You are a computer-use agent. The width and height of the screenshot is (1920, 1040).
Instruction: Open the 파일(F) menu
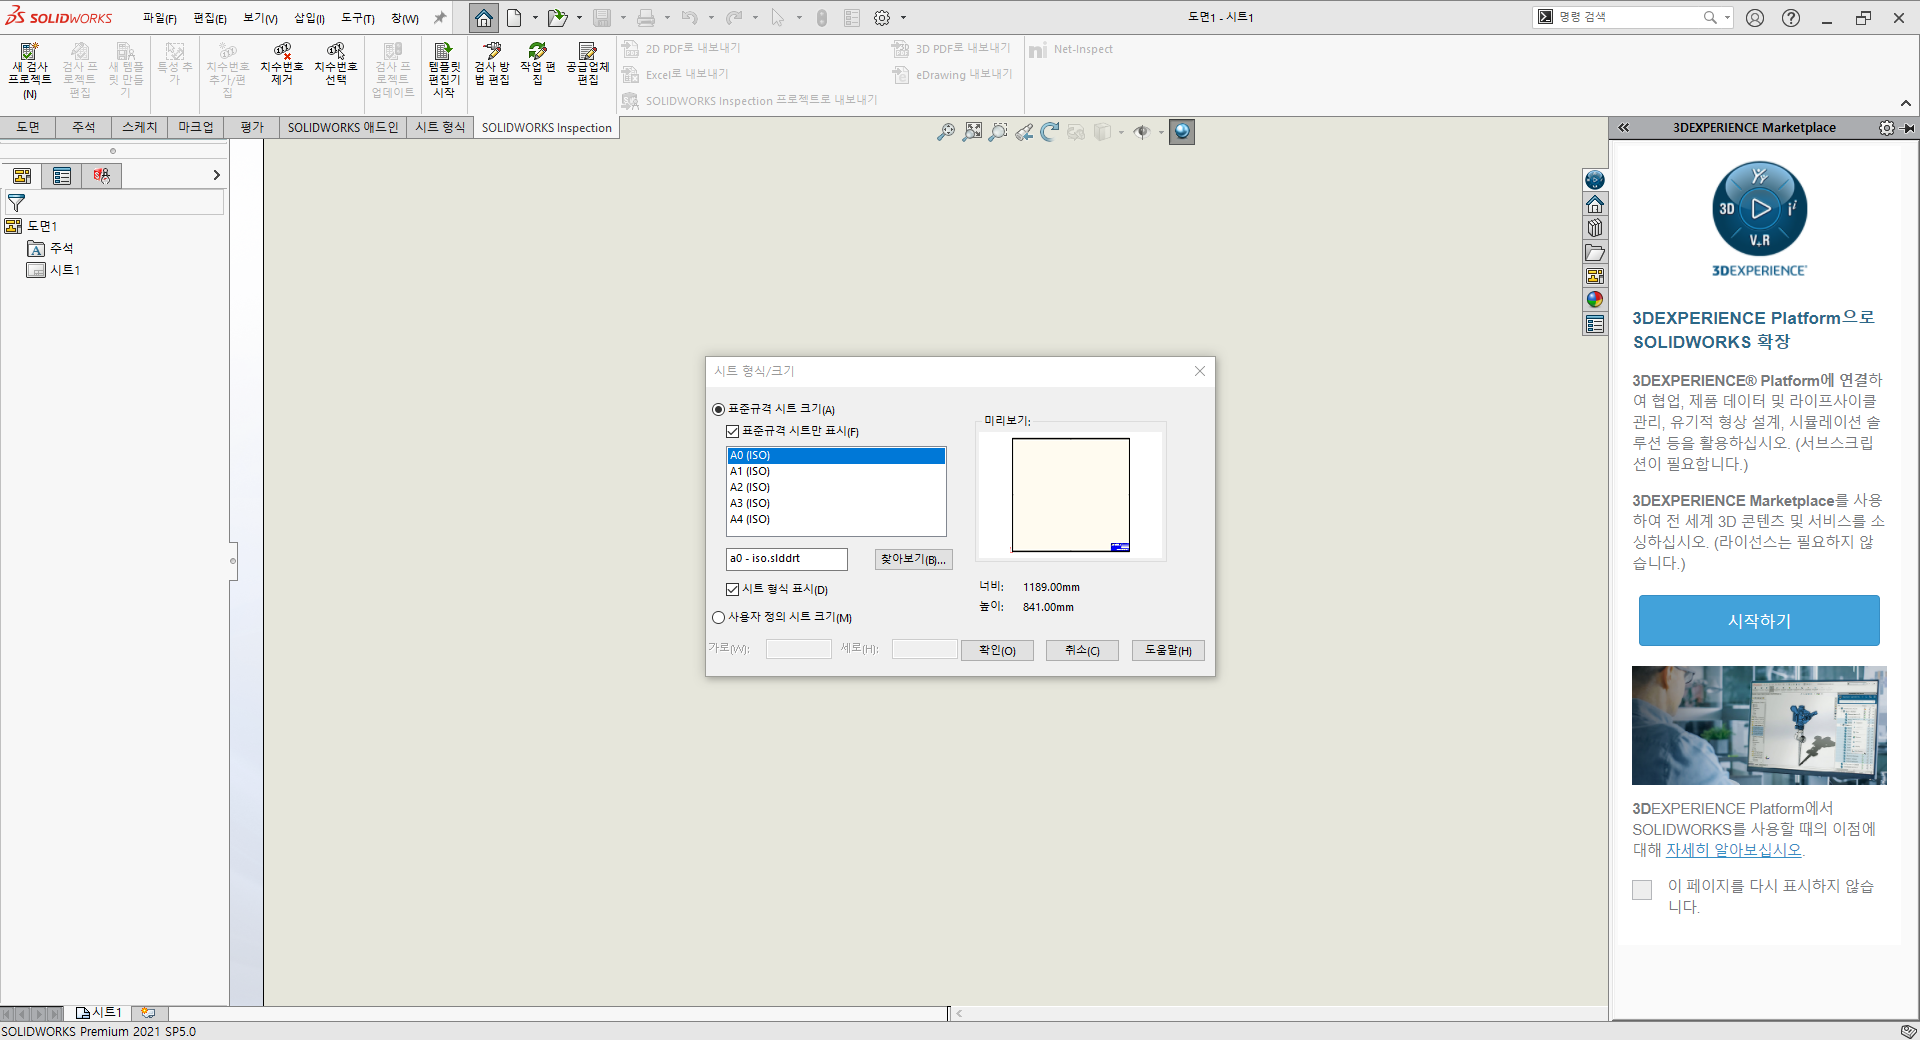[159, 18]
